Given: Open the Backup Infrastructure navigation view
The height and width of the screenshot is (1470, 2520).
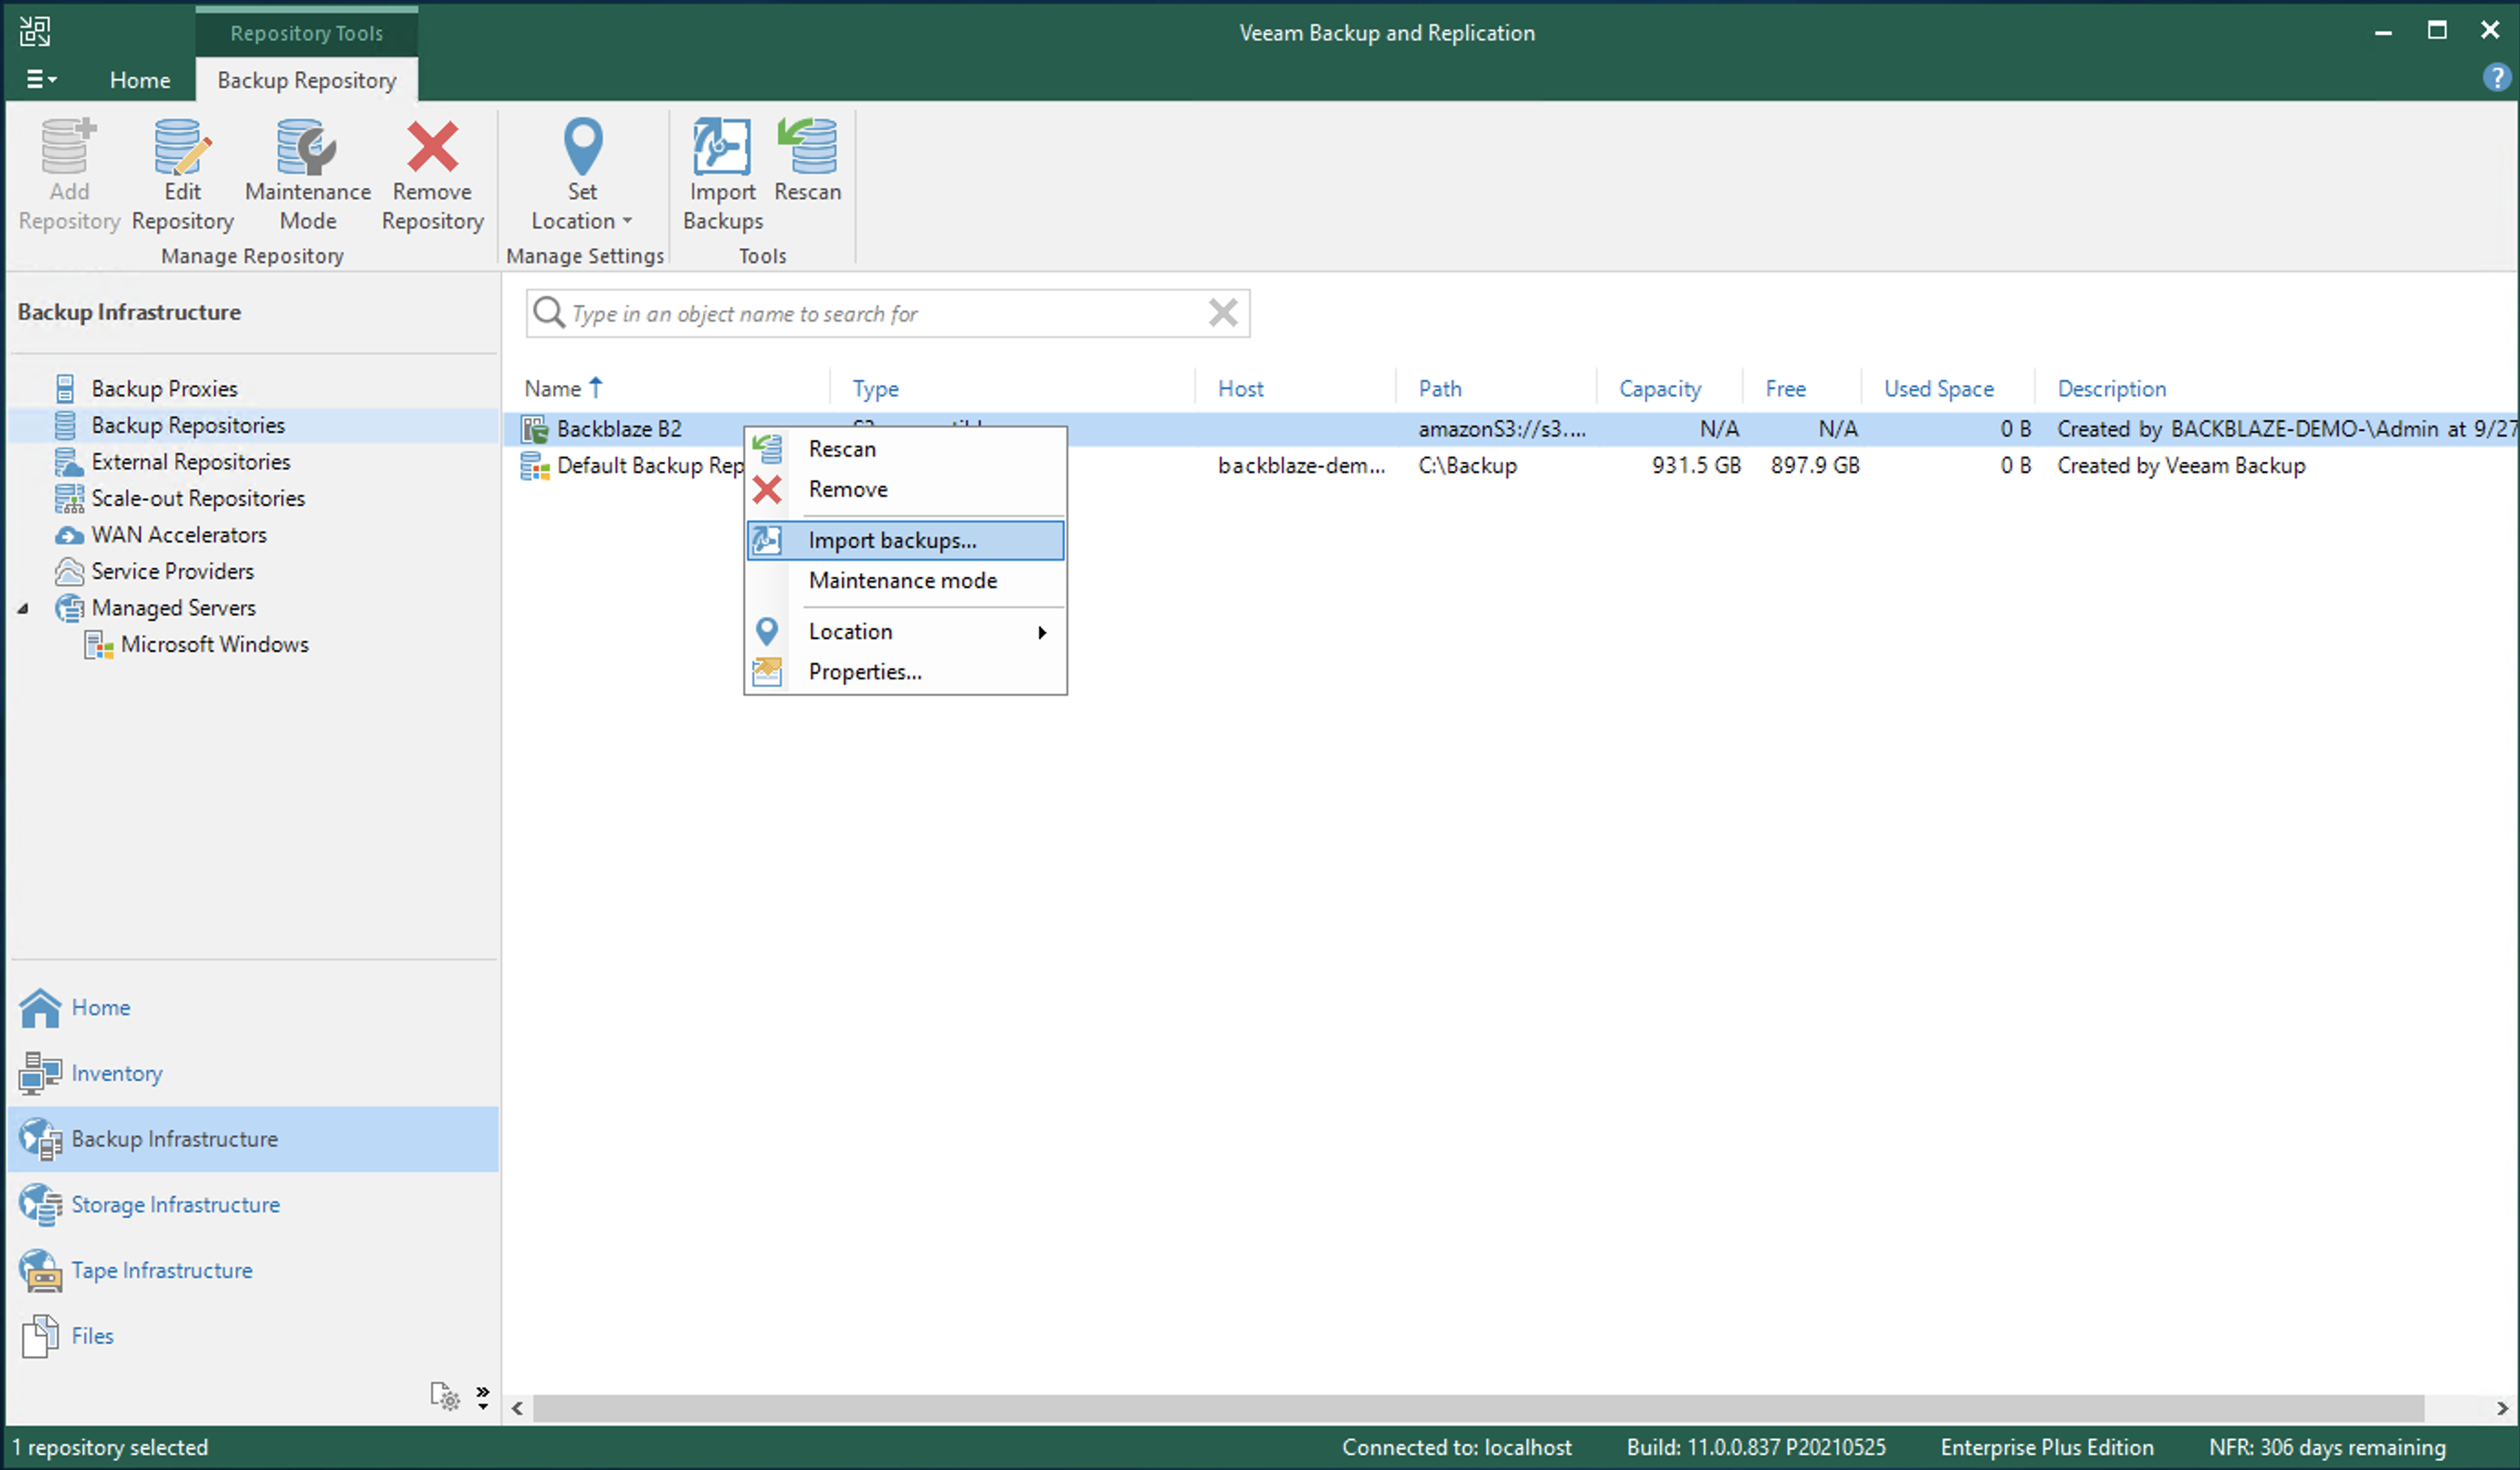Looking at the screenshot, I should (x=252, y=1139).
